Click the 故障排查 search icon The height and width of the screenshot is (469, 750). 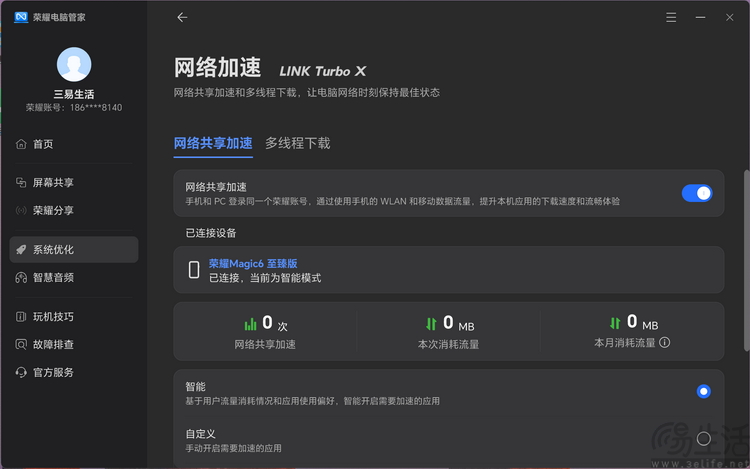[x=21, y=344]
